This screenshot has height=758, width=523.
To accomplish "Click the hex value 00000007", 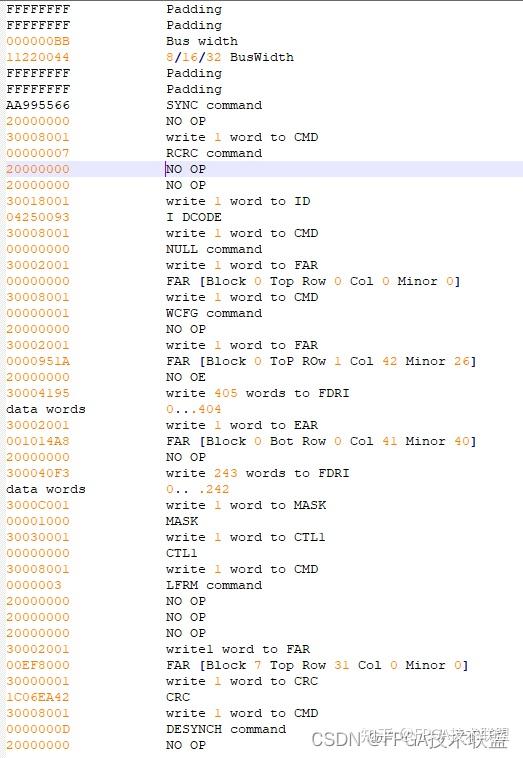I will click(x=38, y=153).
